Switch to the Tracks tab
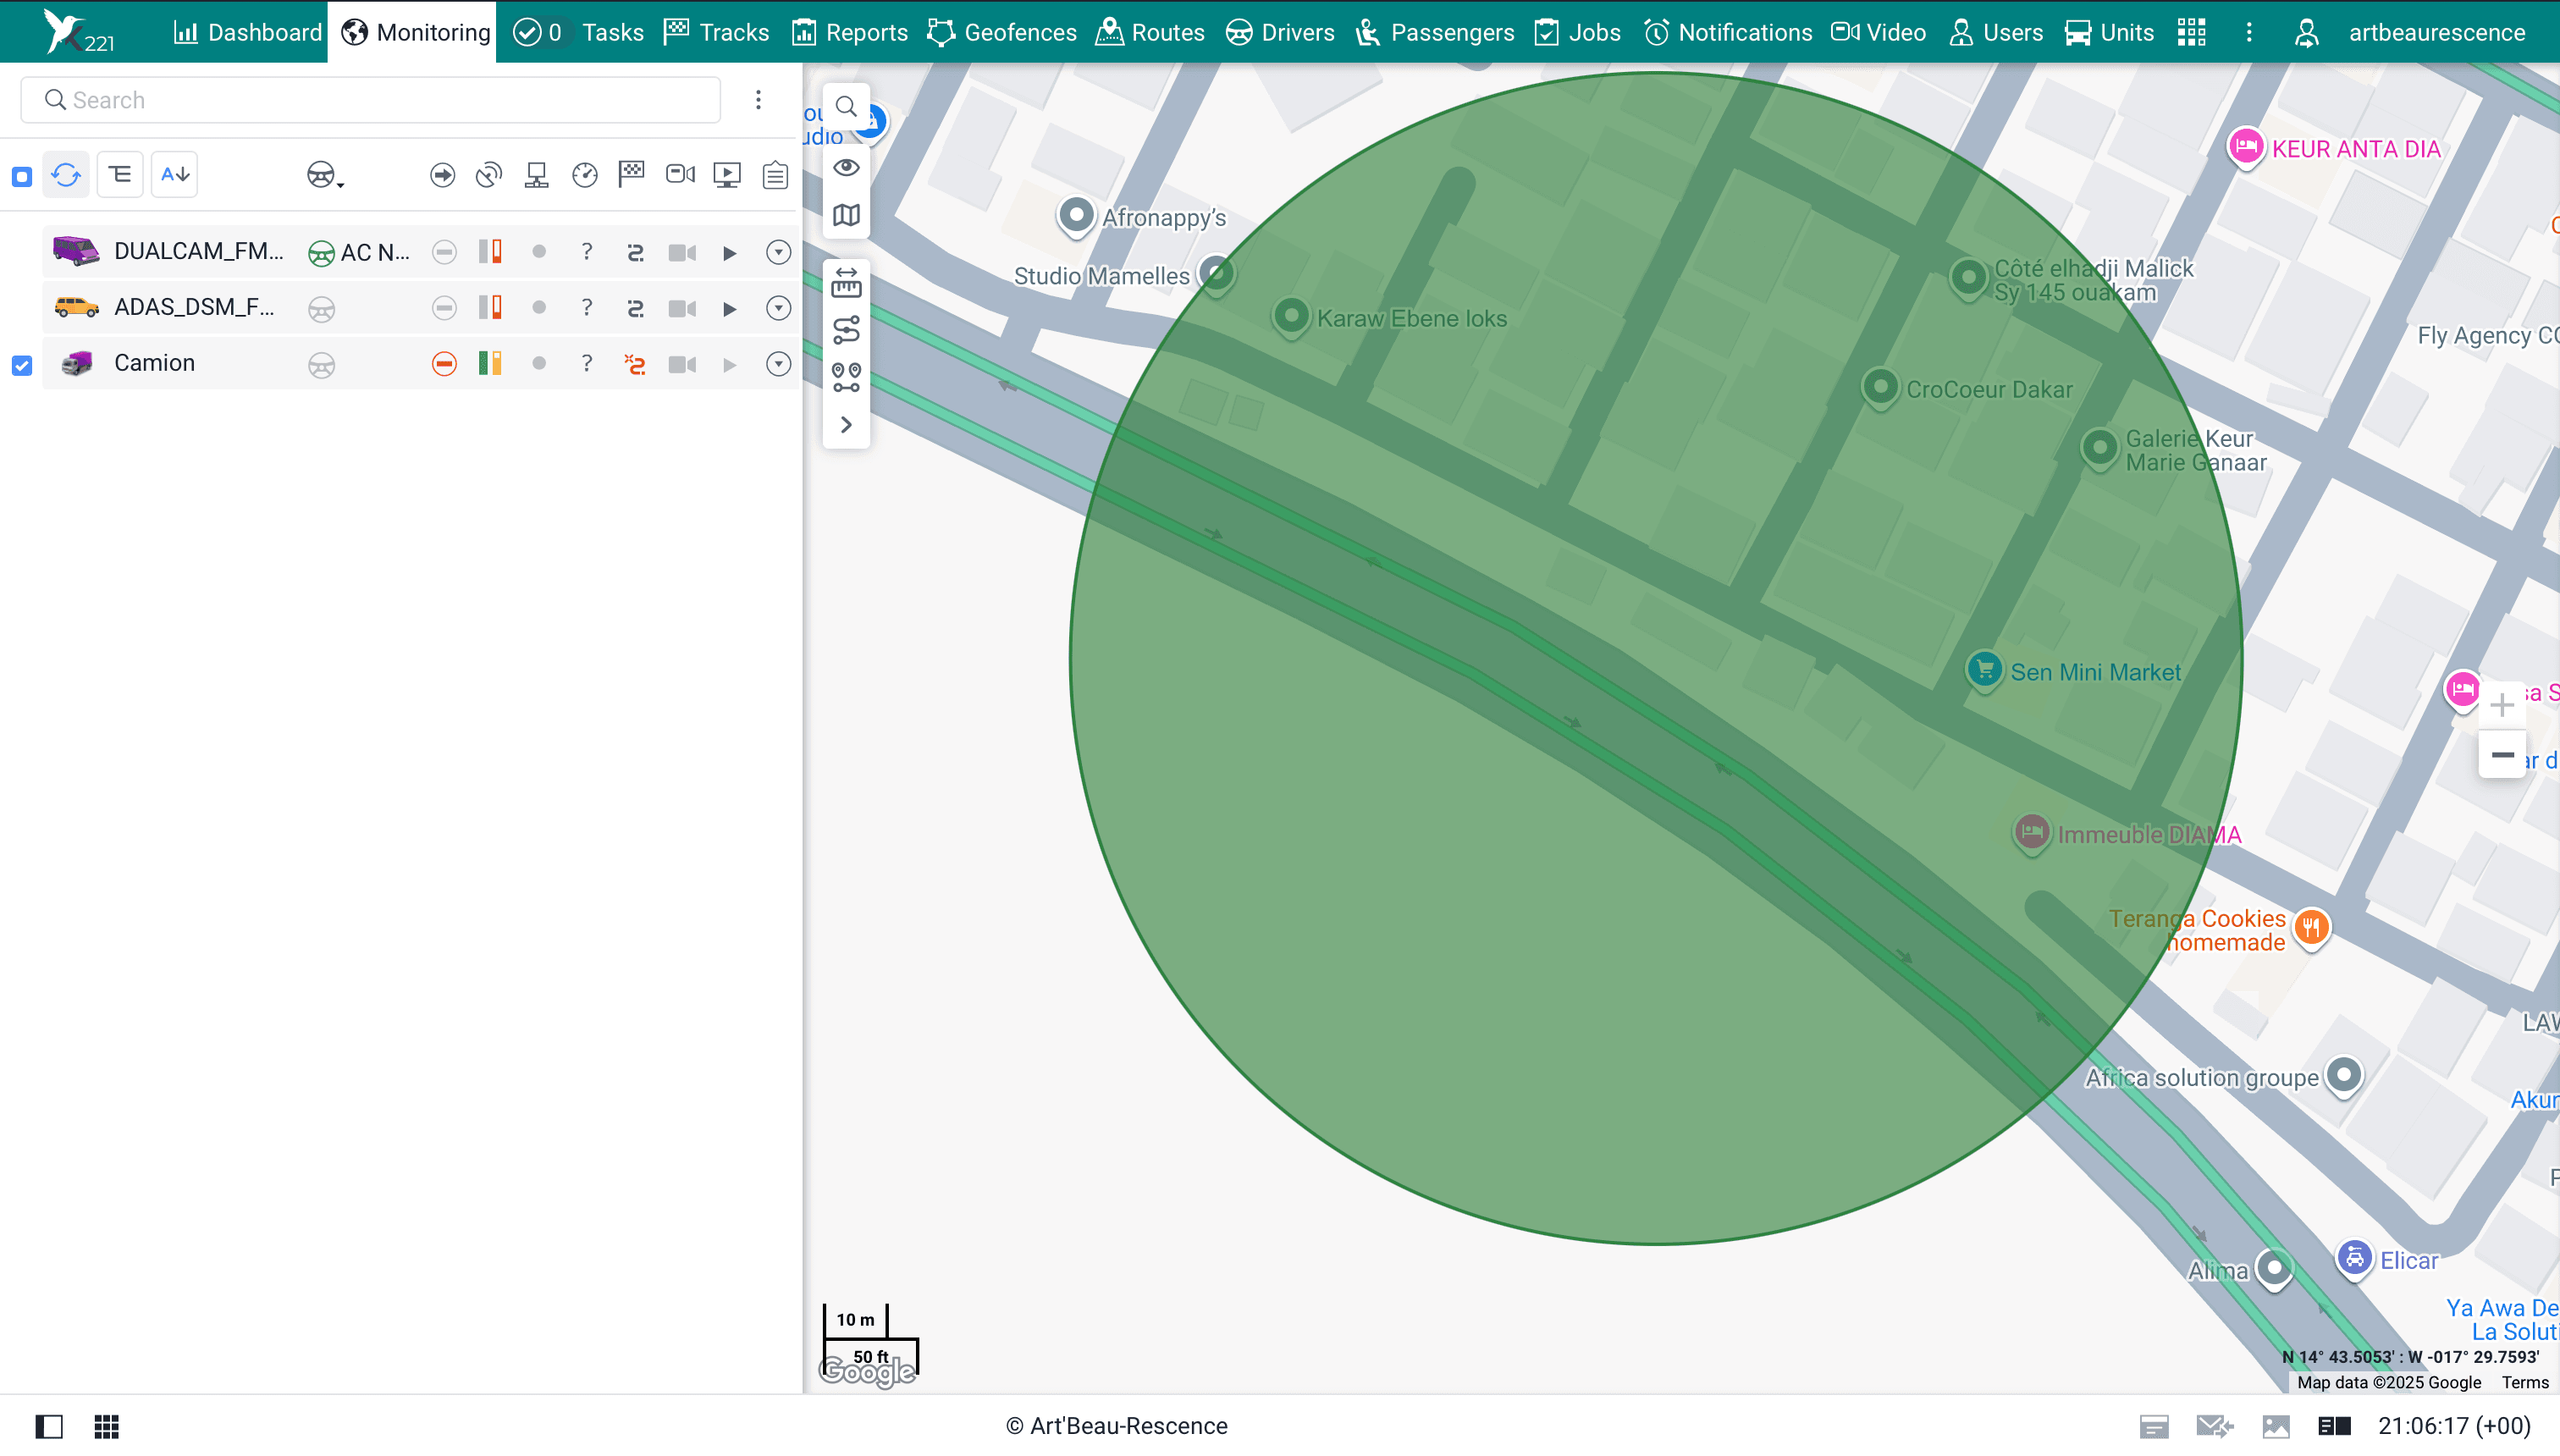This screenshot has height=1456, width=2560. pos(716,31)
